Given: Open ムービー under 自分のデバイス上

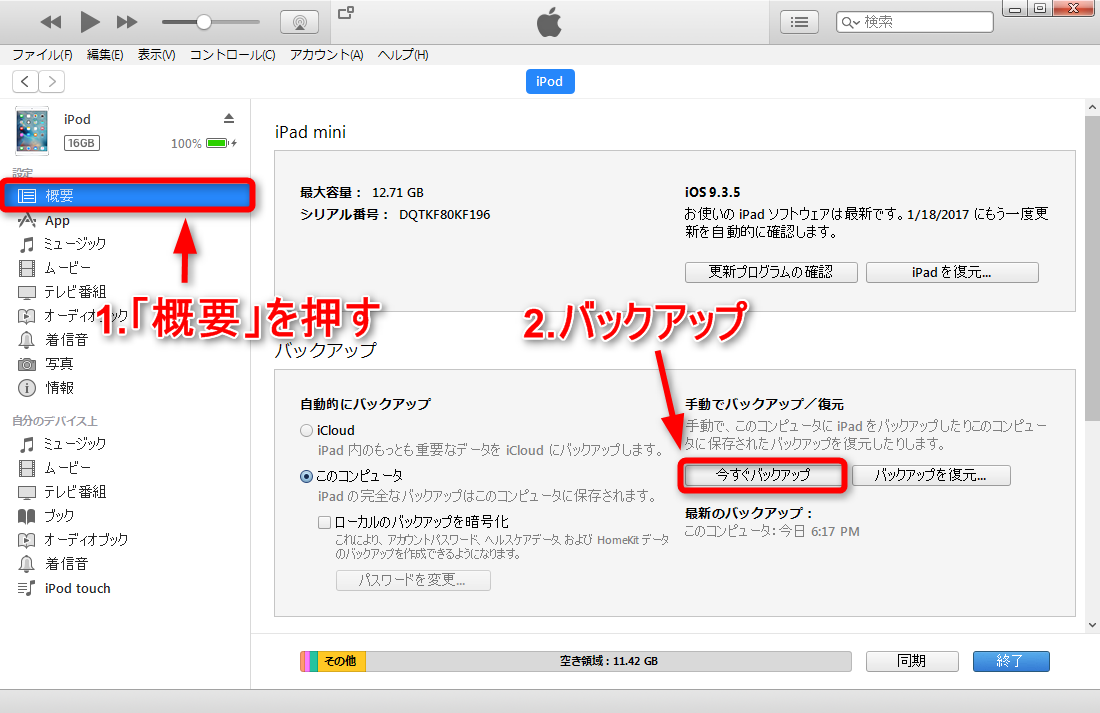Looking at the screenshot, I should (67, 468).
